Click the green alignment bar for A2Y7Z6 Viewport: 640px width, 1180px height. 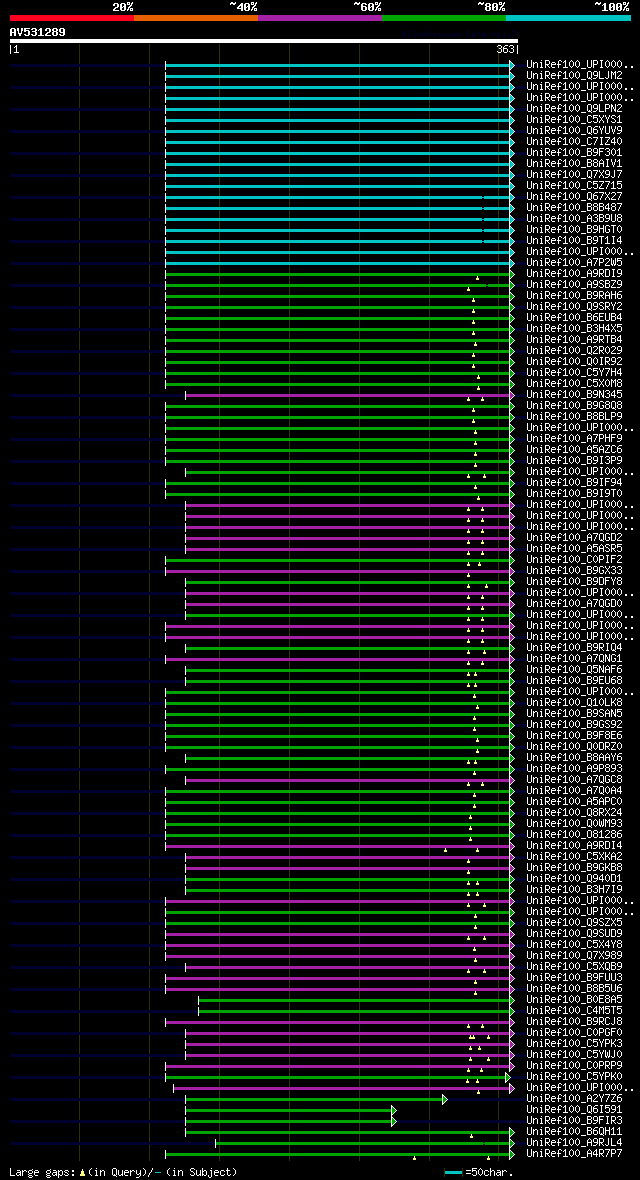313,1099
